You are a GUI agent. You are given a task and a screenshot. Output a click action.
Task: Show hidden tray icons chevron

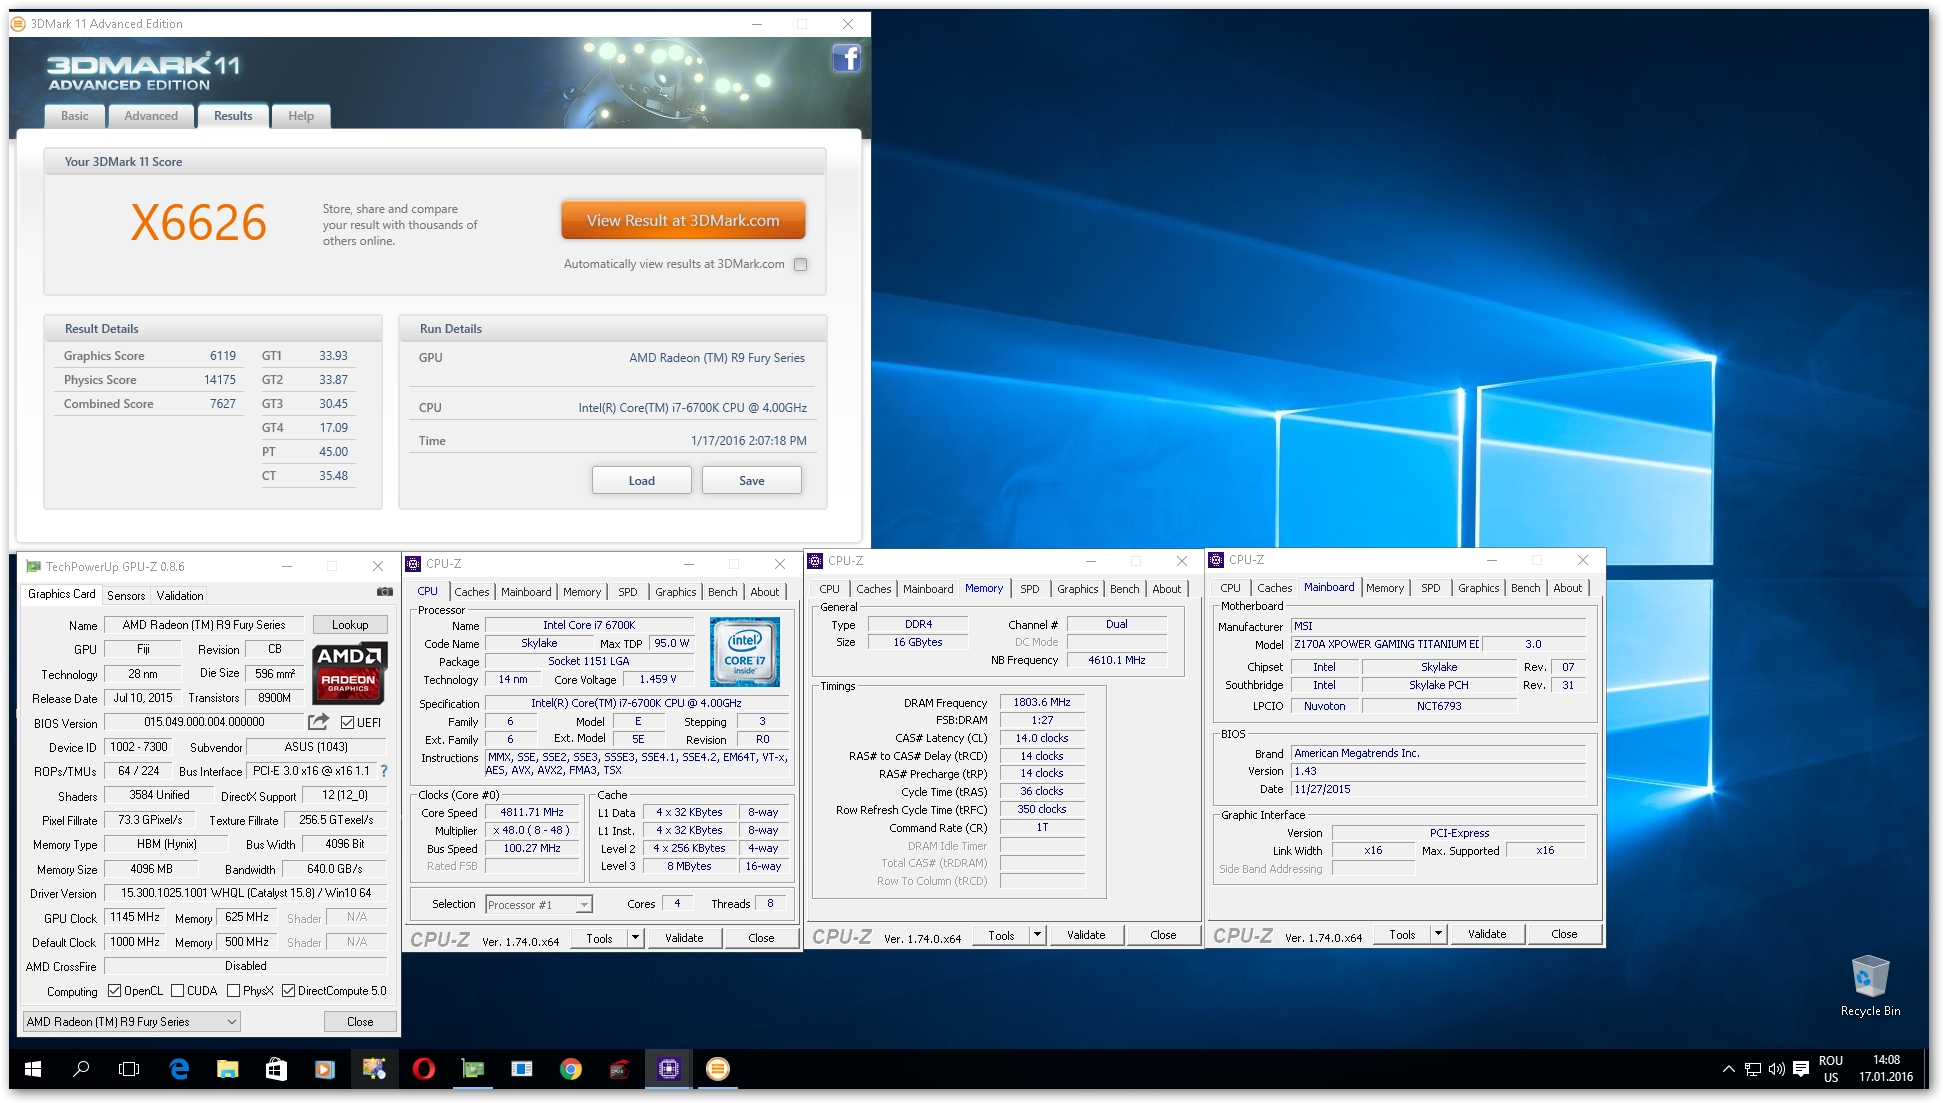pos(1728,1069)
